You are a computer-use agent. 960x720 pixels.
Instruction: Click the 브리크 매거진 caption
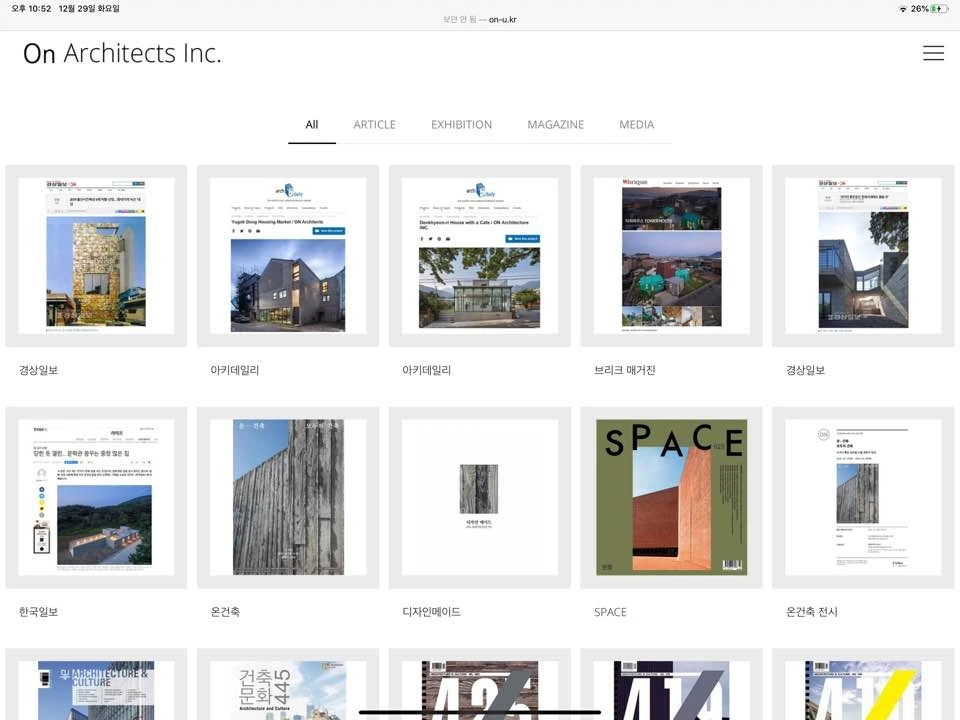(624, 370)
